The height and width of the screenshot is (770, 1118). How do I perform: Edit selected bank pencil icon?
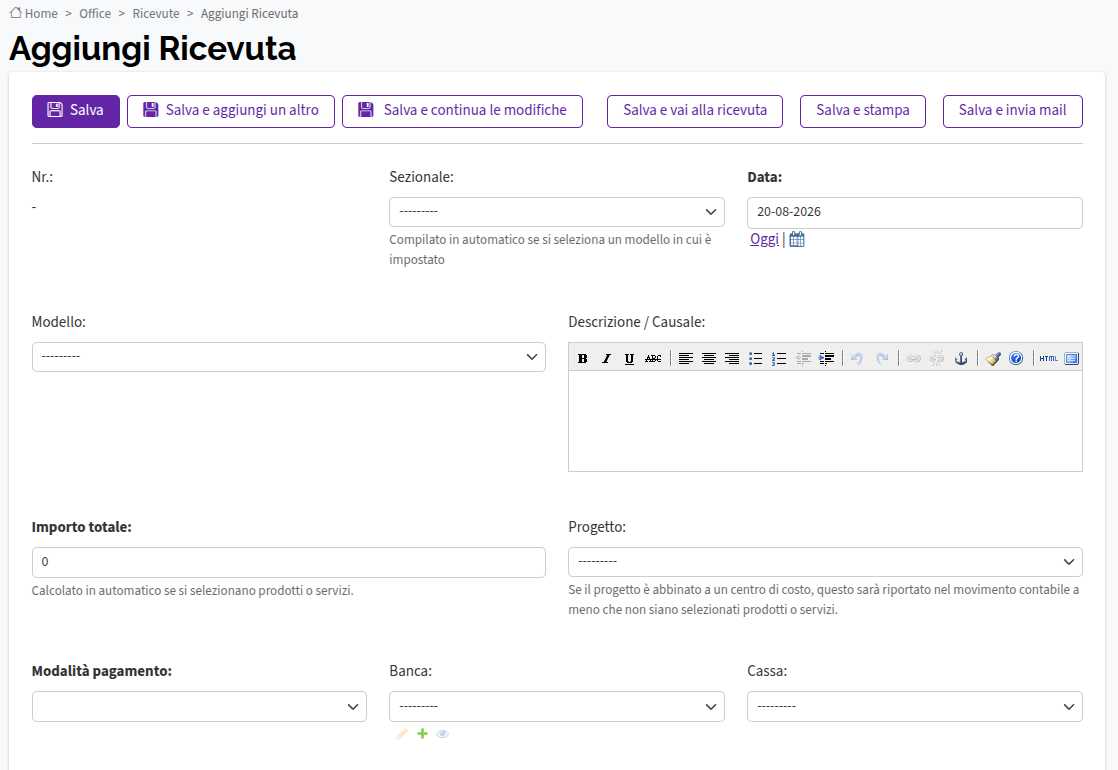pyautogui.click(x=402, y=734)
